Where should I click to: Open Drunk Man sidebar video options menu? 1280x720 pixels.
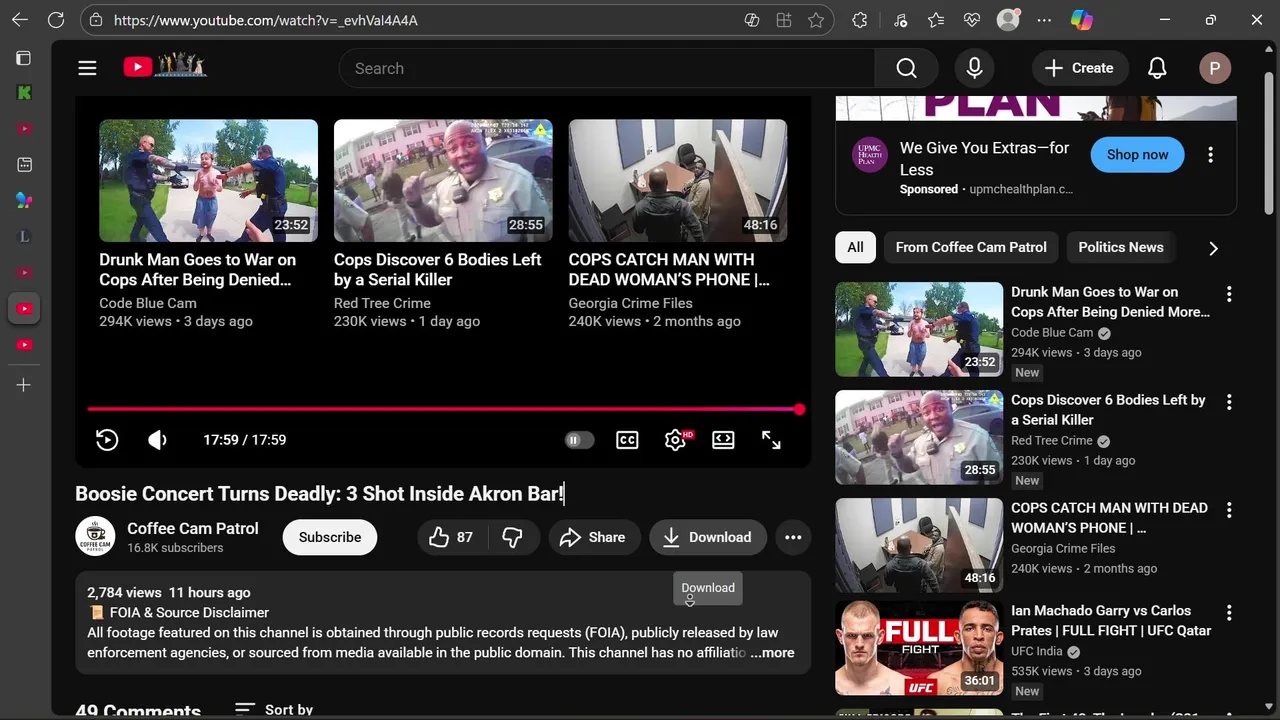pyautogui.click(x=1229, y=294)
